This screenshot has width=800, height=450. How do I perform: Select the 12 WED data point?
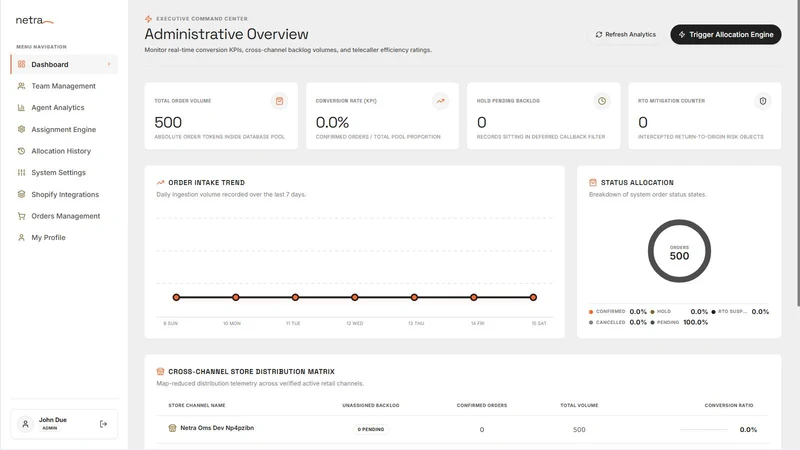point(355,297)
